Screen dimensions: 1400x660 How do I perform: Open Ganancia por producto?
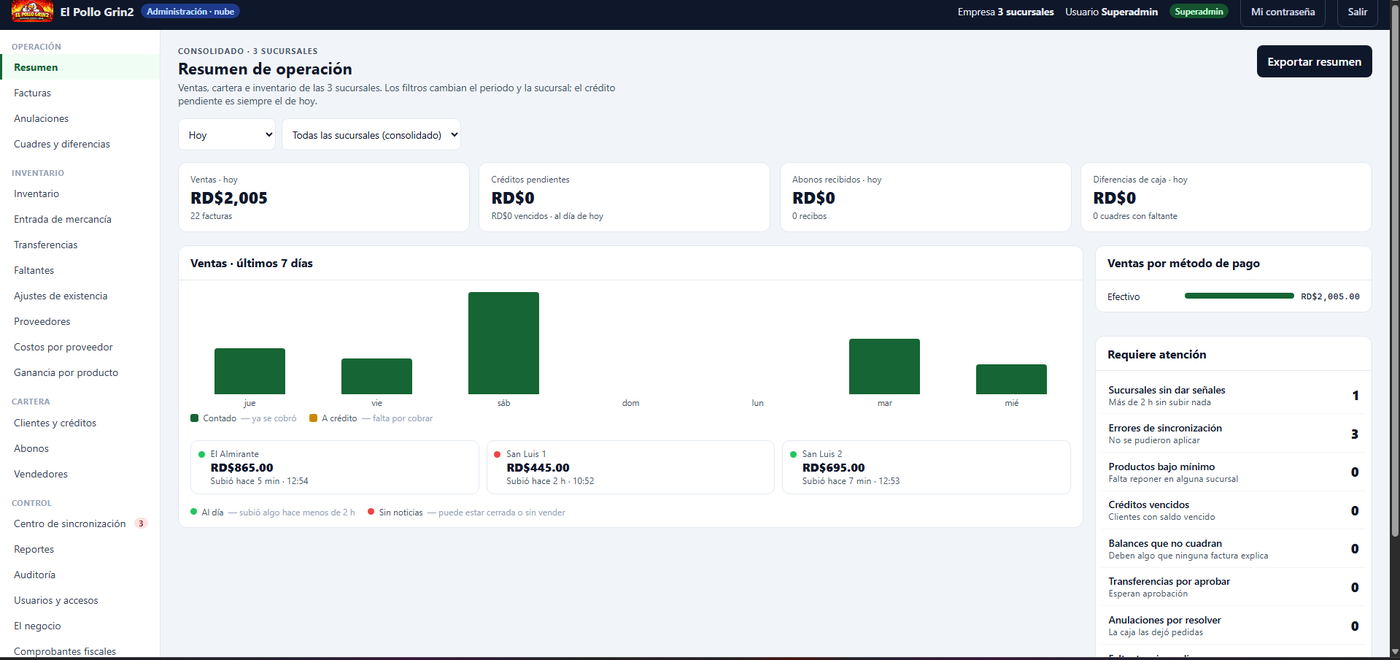click(x=80, y=372)
